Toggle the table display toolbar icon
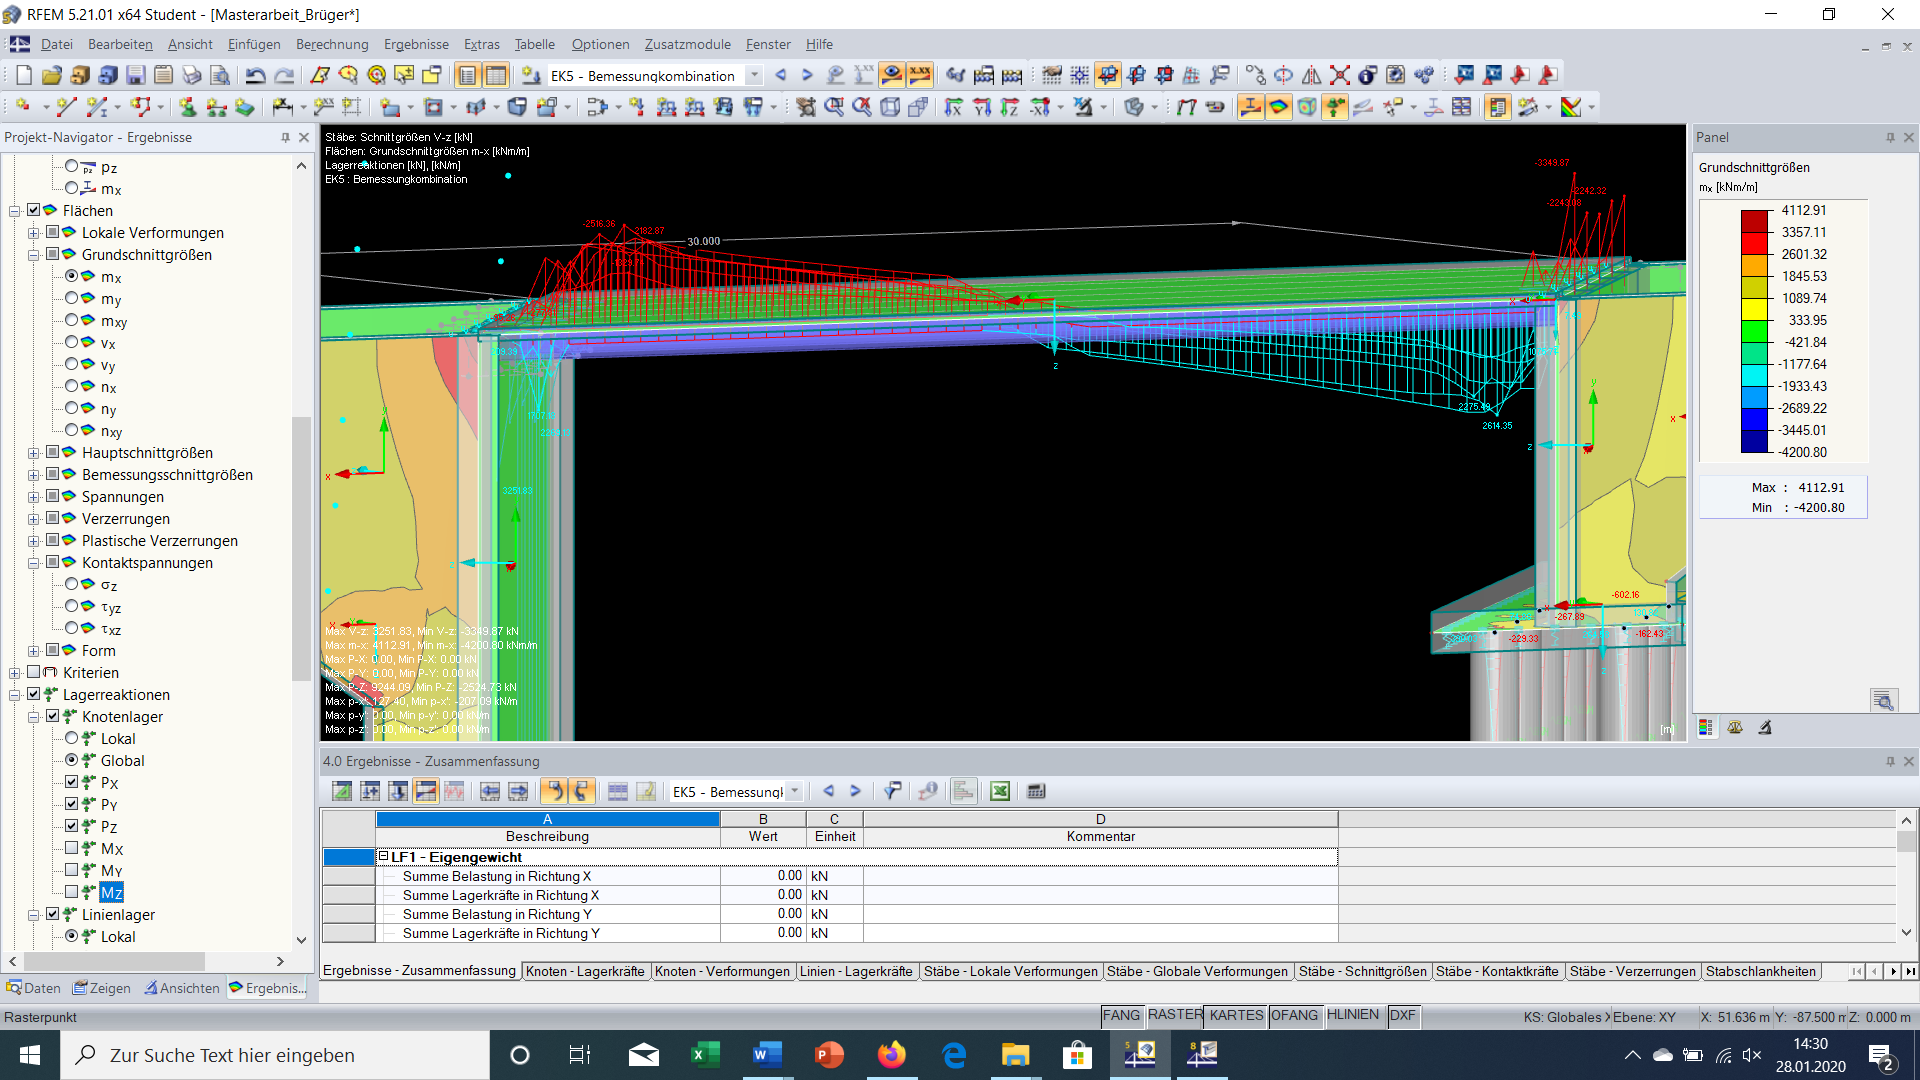Image resolution: width=1920 pixels, height=1080 pixels. (x=496, y=75)
